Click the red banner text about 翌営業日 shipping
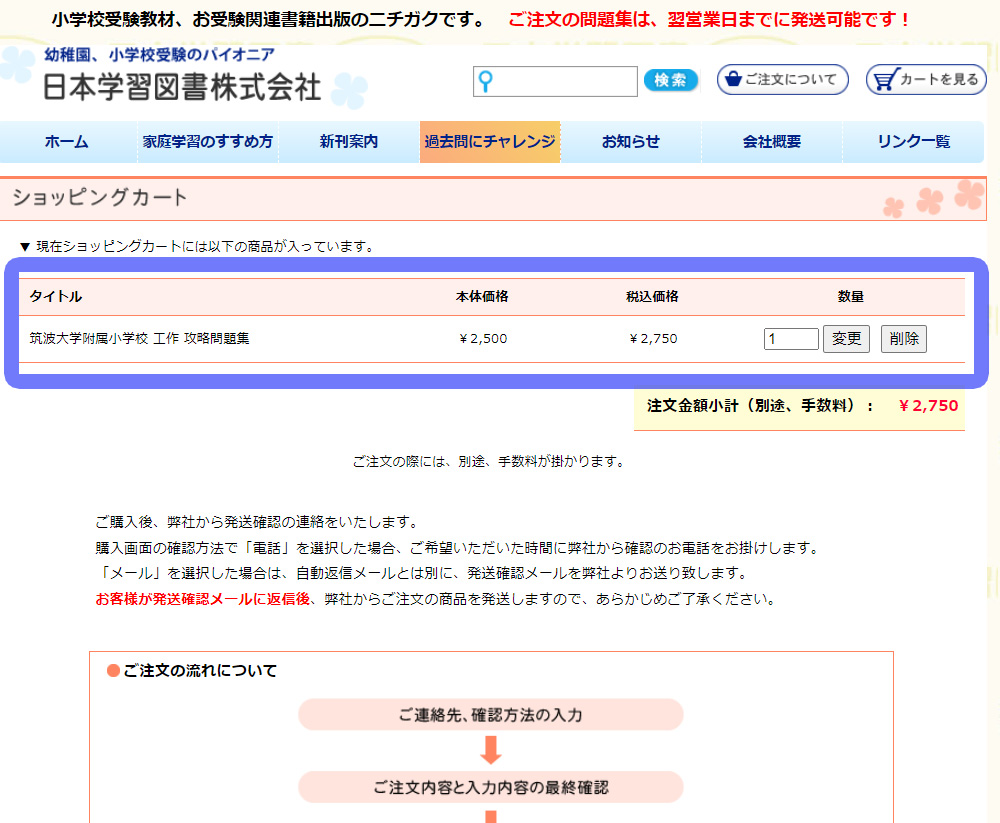 (710, 20)
